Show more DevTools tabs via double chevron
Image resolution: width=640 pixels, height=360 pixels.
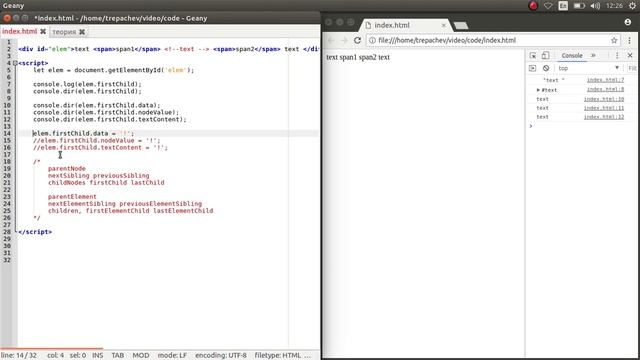pyautogui.click(x=593, y=56)
